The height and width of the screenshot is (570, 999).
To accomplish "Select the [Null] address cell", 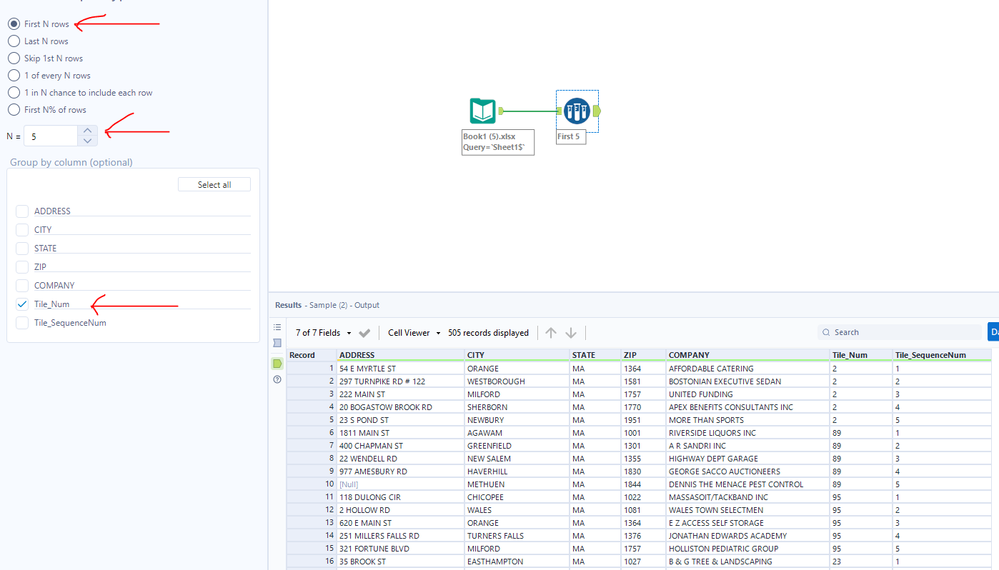I will 401,484.
